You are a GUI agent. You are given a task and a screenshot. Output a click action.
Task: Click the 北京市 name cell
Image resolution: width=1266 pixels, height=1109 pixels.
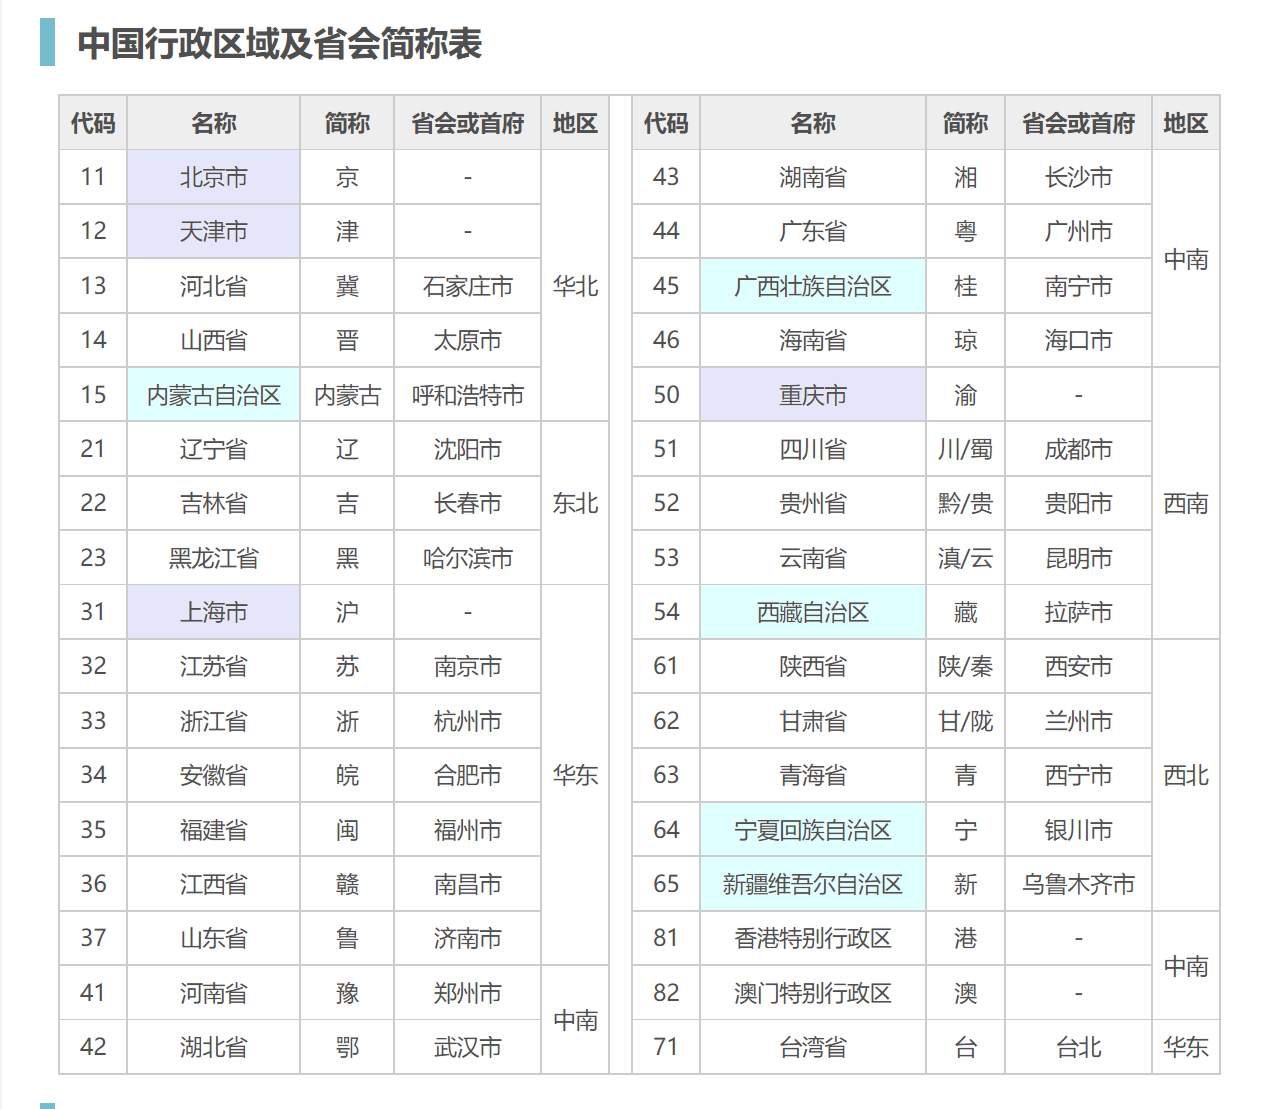click(x=213, y=178)
